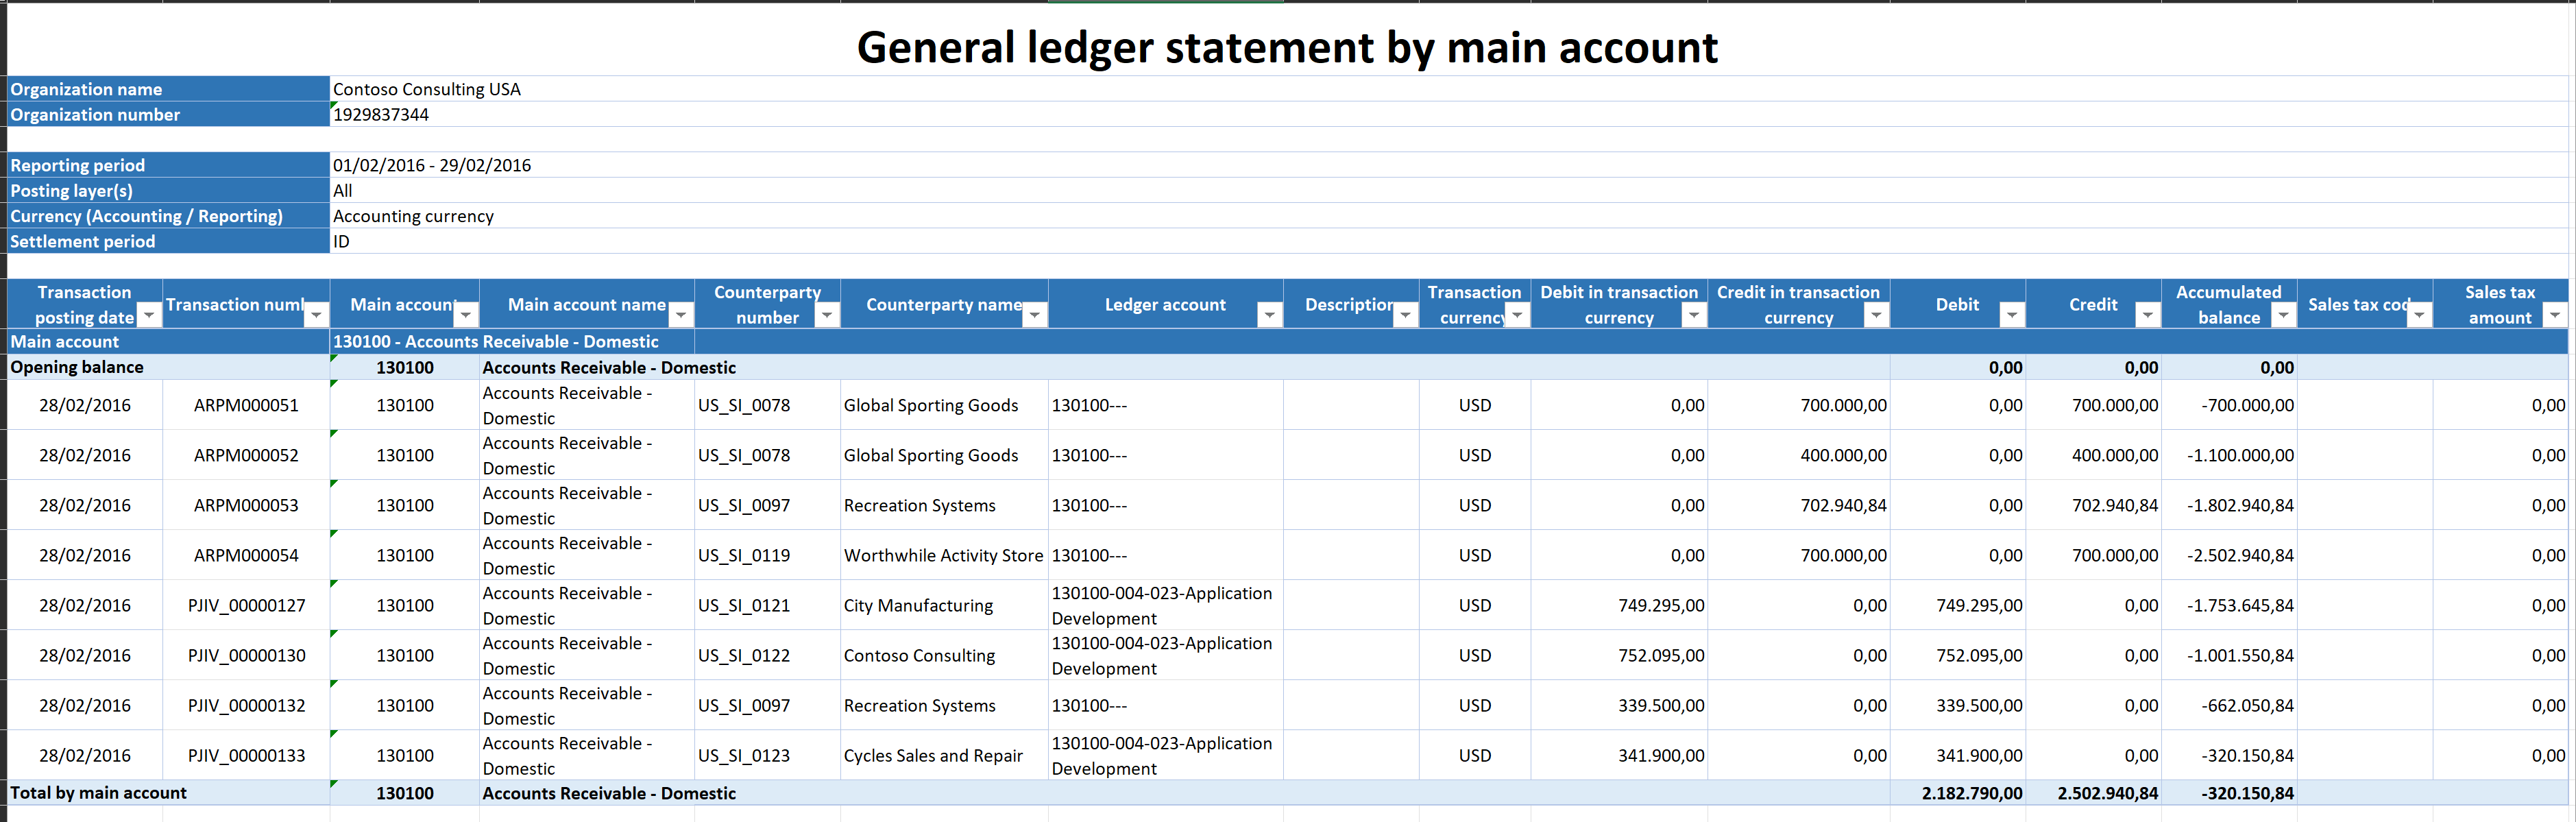Select accumulated balance -2.502.940,84 cell

click(2229, 555)
